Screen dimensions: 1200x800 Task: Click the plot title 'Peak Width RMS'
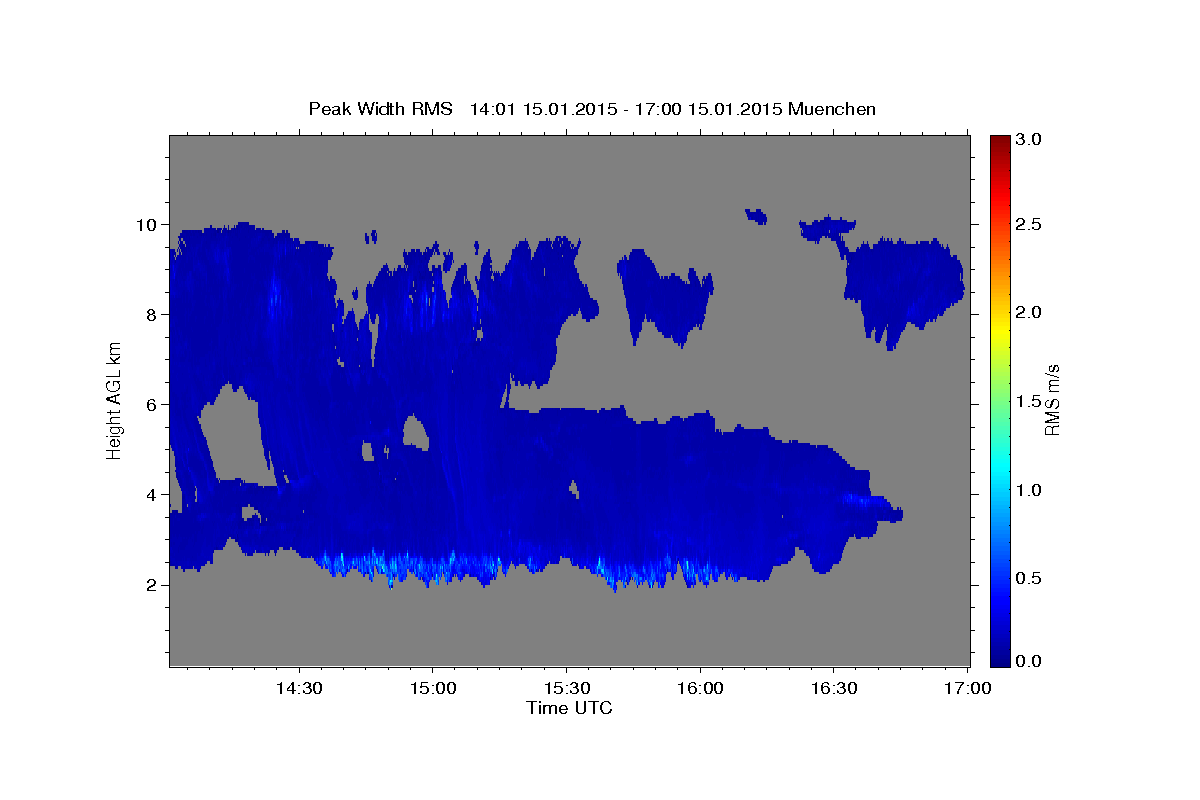(380, 109)
